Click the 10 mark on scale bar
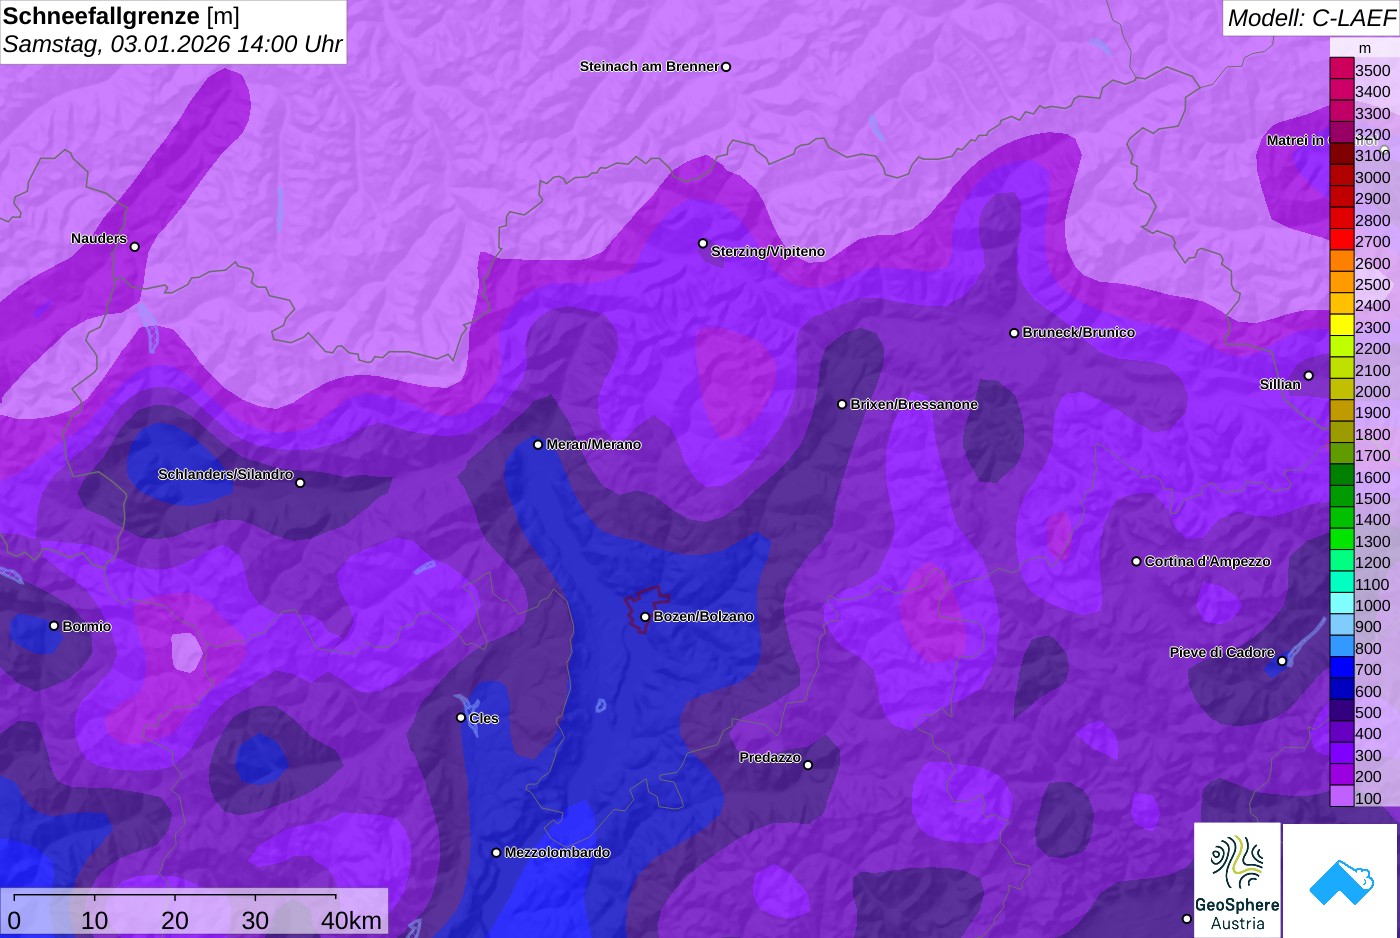The height and width of the screenshot is (938, 1400). pyautogui.click(x=95, y=920)
